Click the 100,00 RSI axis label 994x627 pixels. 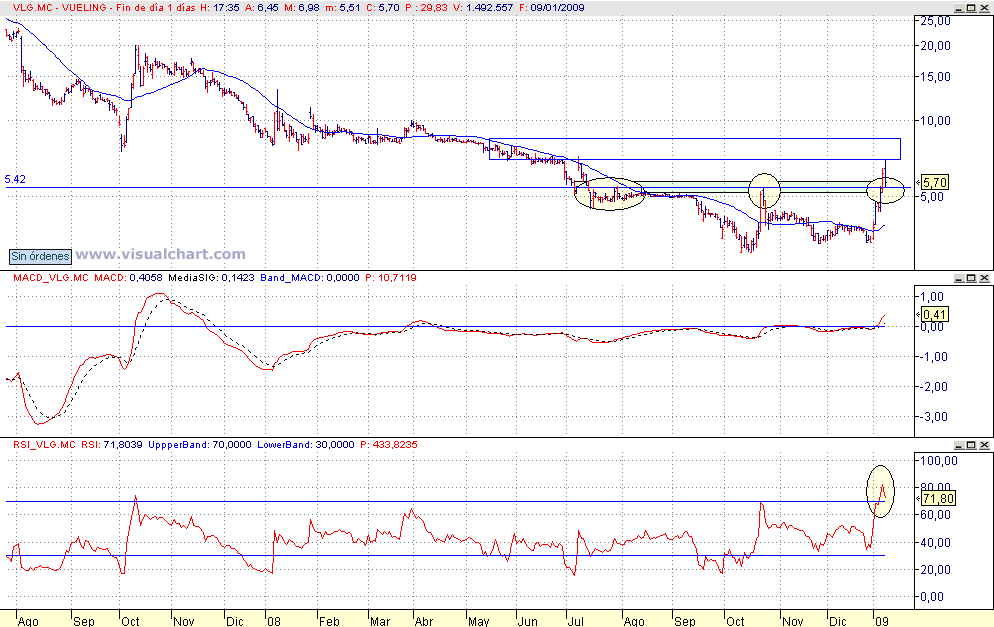click(938, 461)
